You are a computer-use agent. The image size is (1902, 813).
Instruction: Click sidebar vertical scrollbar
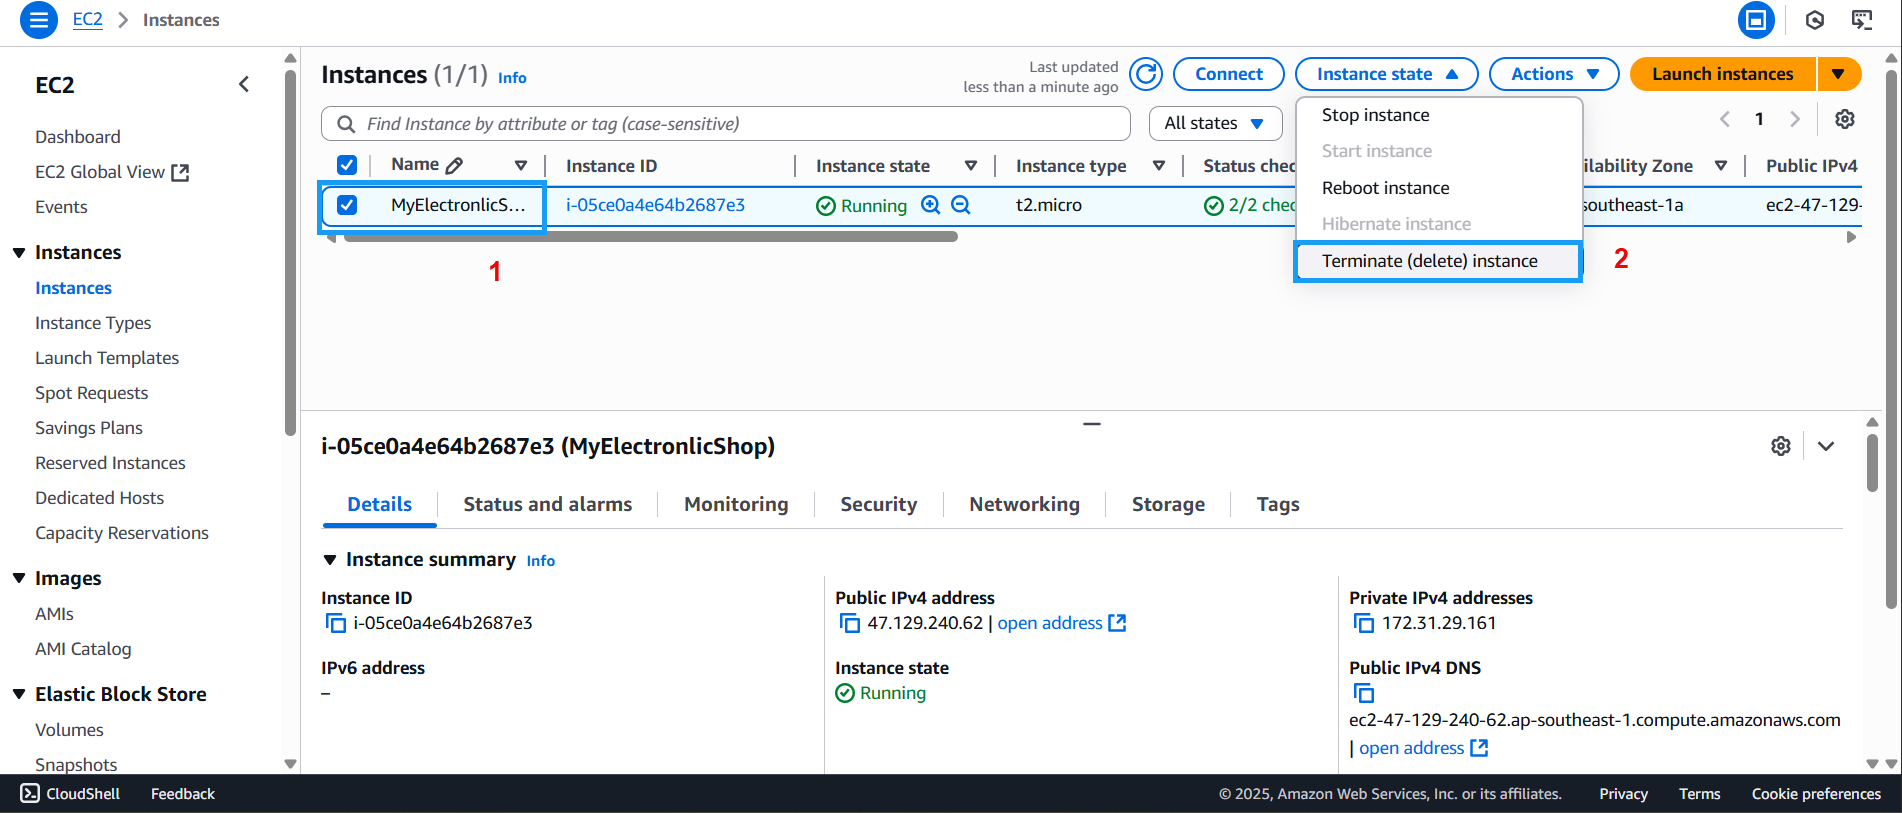click(290, 252)
